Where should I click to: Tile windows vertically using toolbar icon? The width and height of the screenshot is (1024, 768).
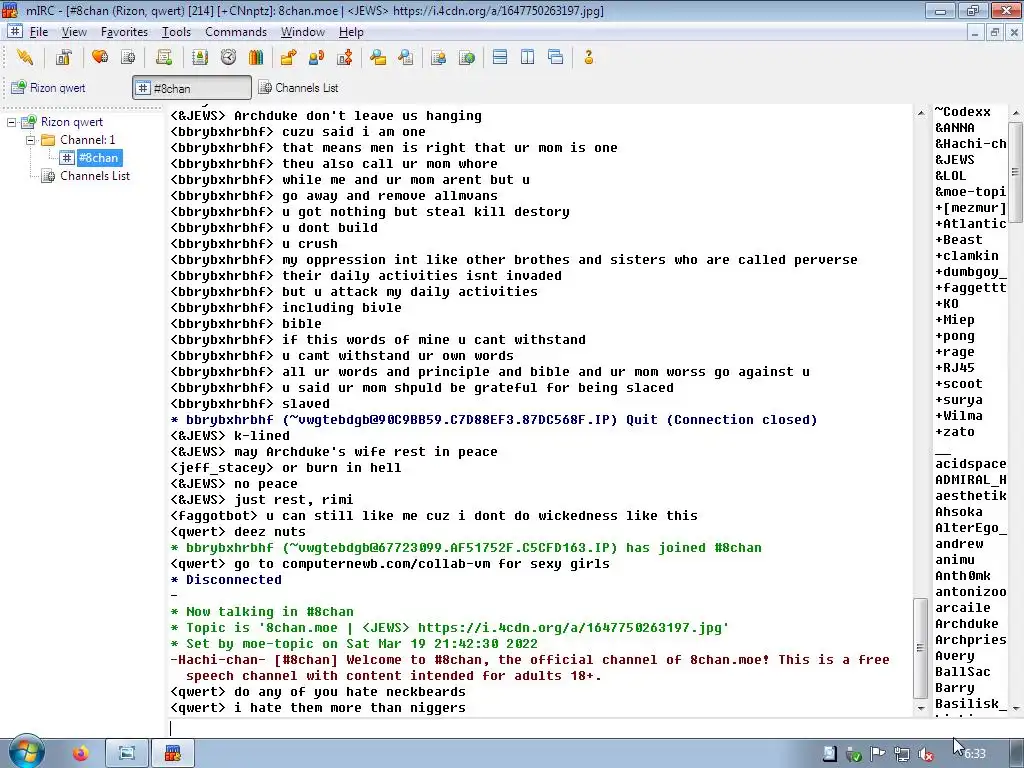click(528, 57)
